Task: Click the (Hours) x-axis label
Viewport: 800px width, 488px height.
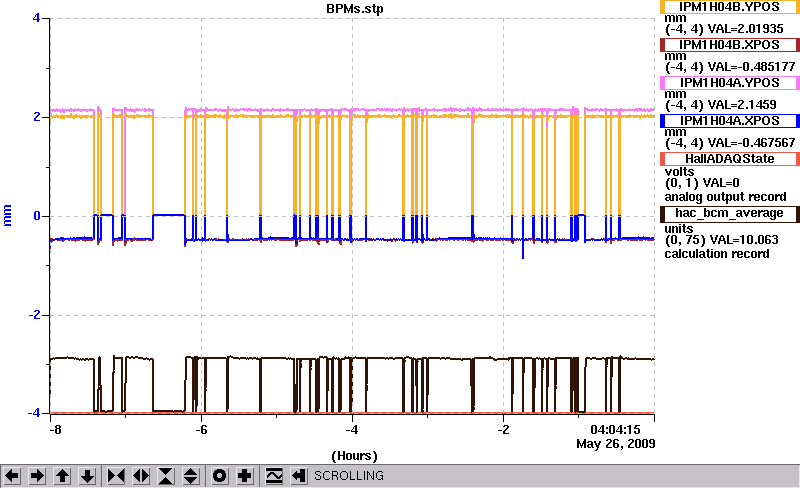Action: [x=354, y=456]
